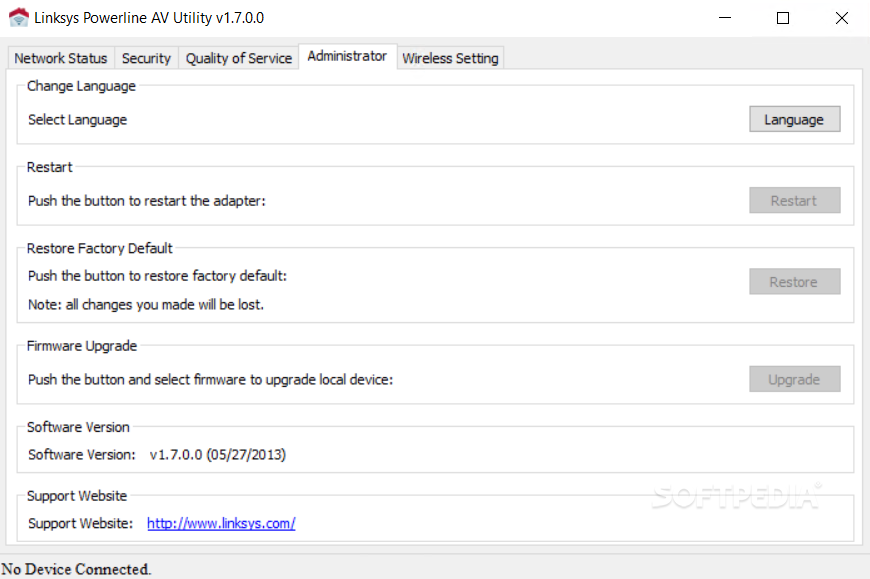Click the window title 'Linksys Powerline AV Utility v1.7.0.0'
This screenshot has height=579, width=870.
(x=149, y=18)
